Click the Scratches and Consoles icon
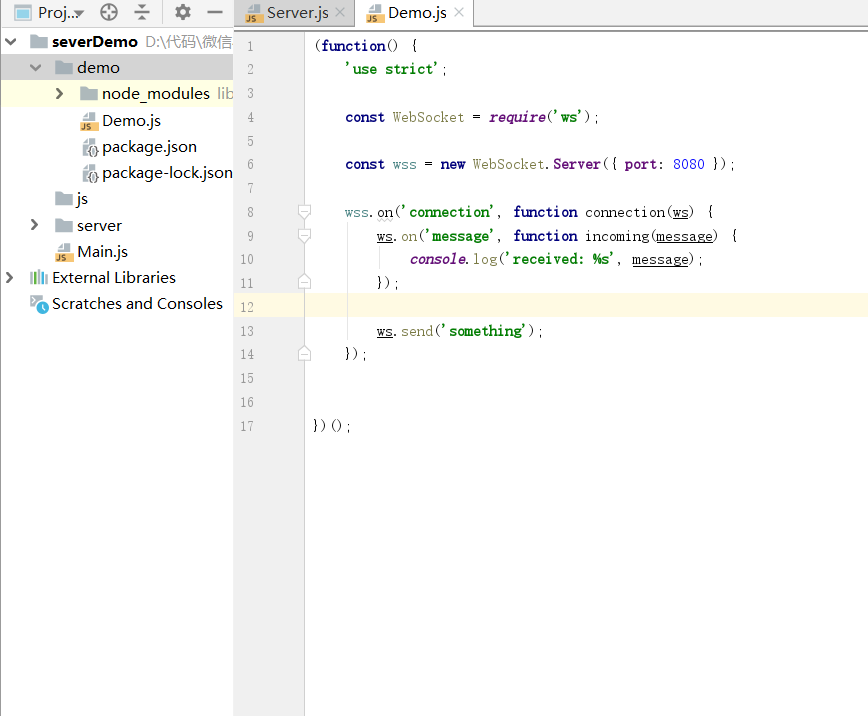 (39, 304)
